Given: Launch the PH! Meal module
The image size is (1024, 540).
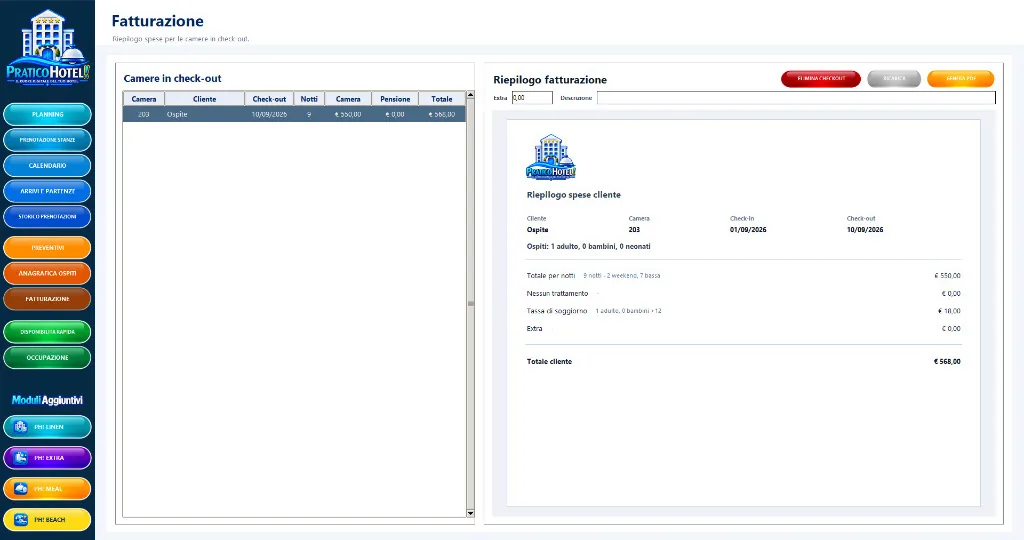Looking at the screenshot, I should [x=47, y=488].
